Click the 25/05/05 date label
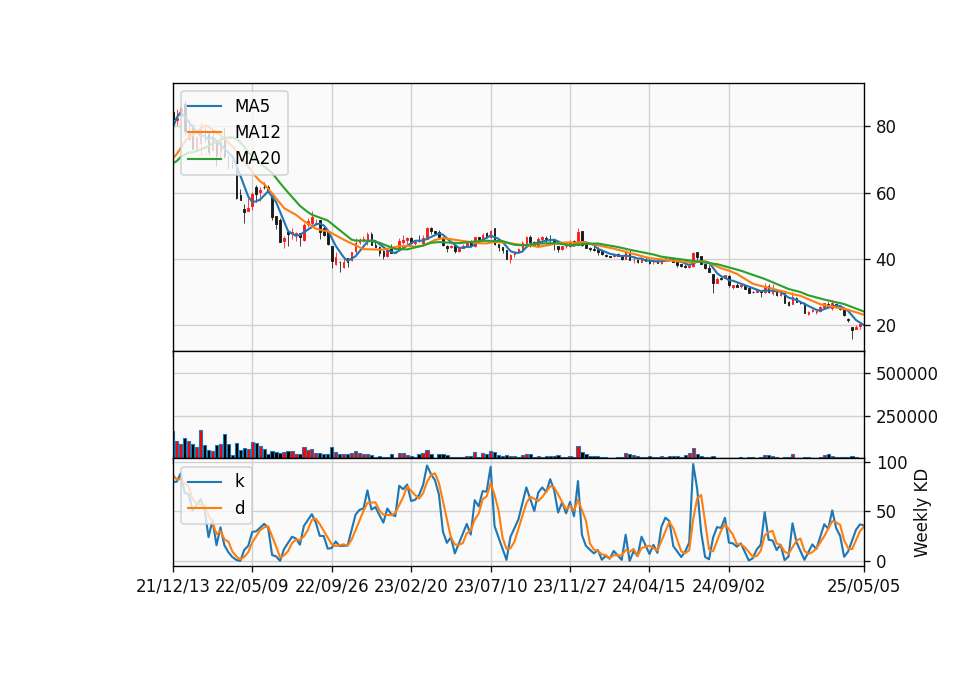The height and width of the screenshot is (690, 960). 864,586
